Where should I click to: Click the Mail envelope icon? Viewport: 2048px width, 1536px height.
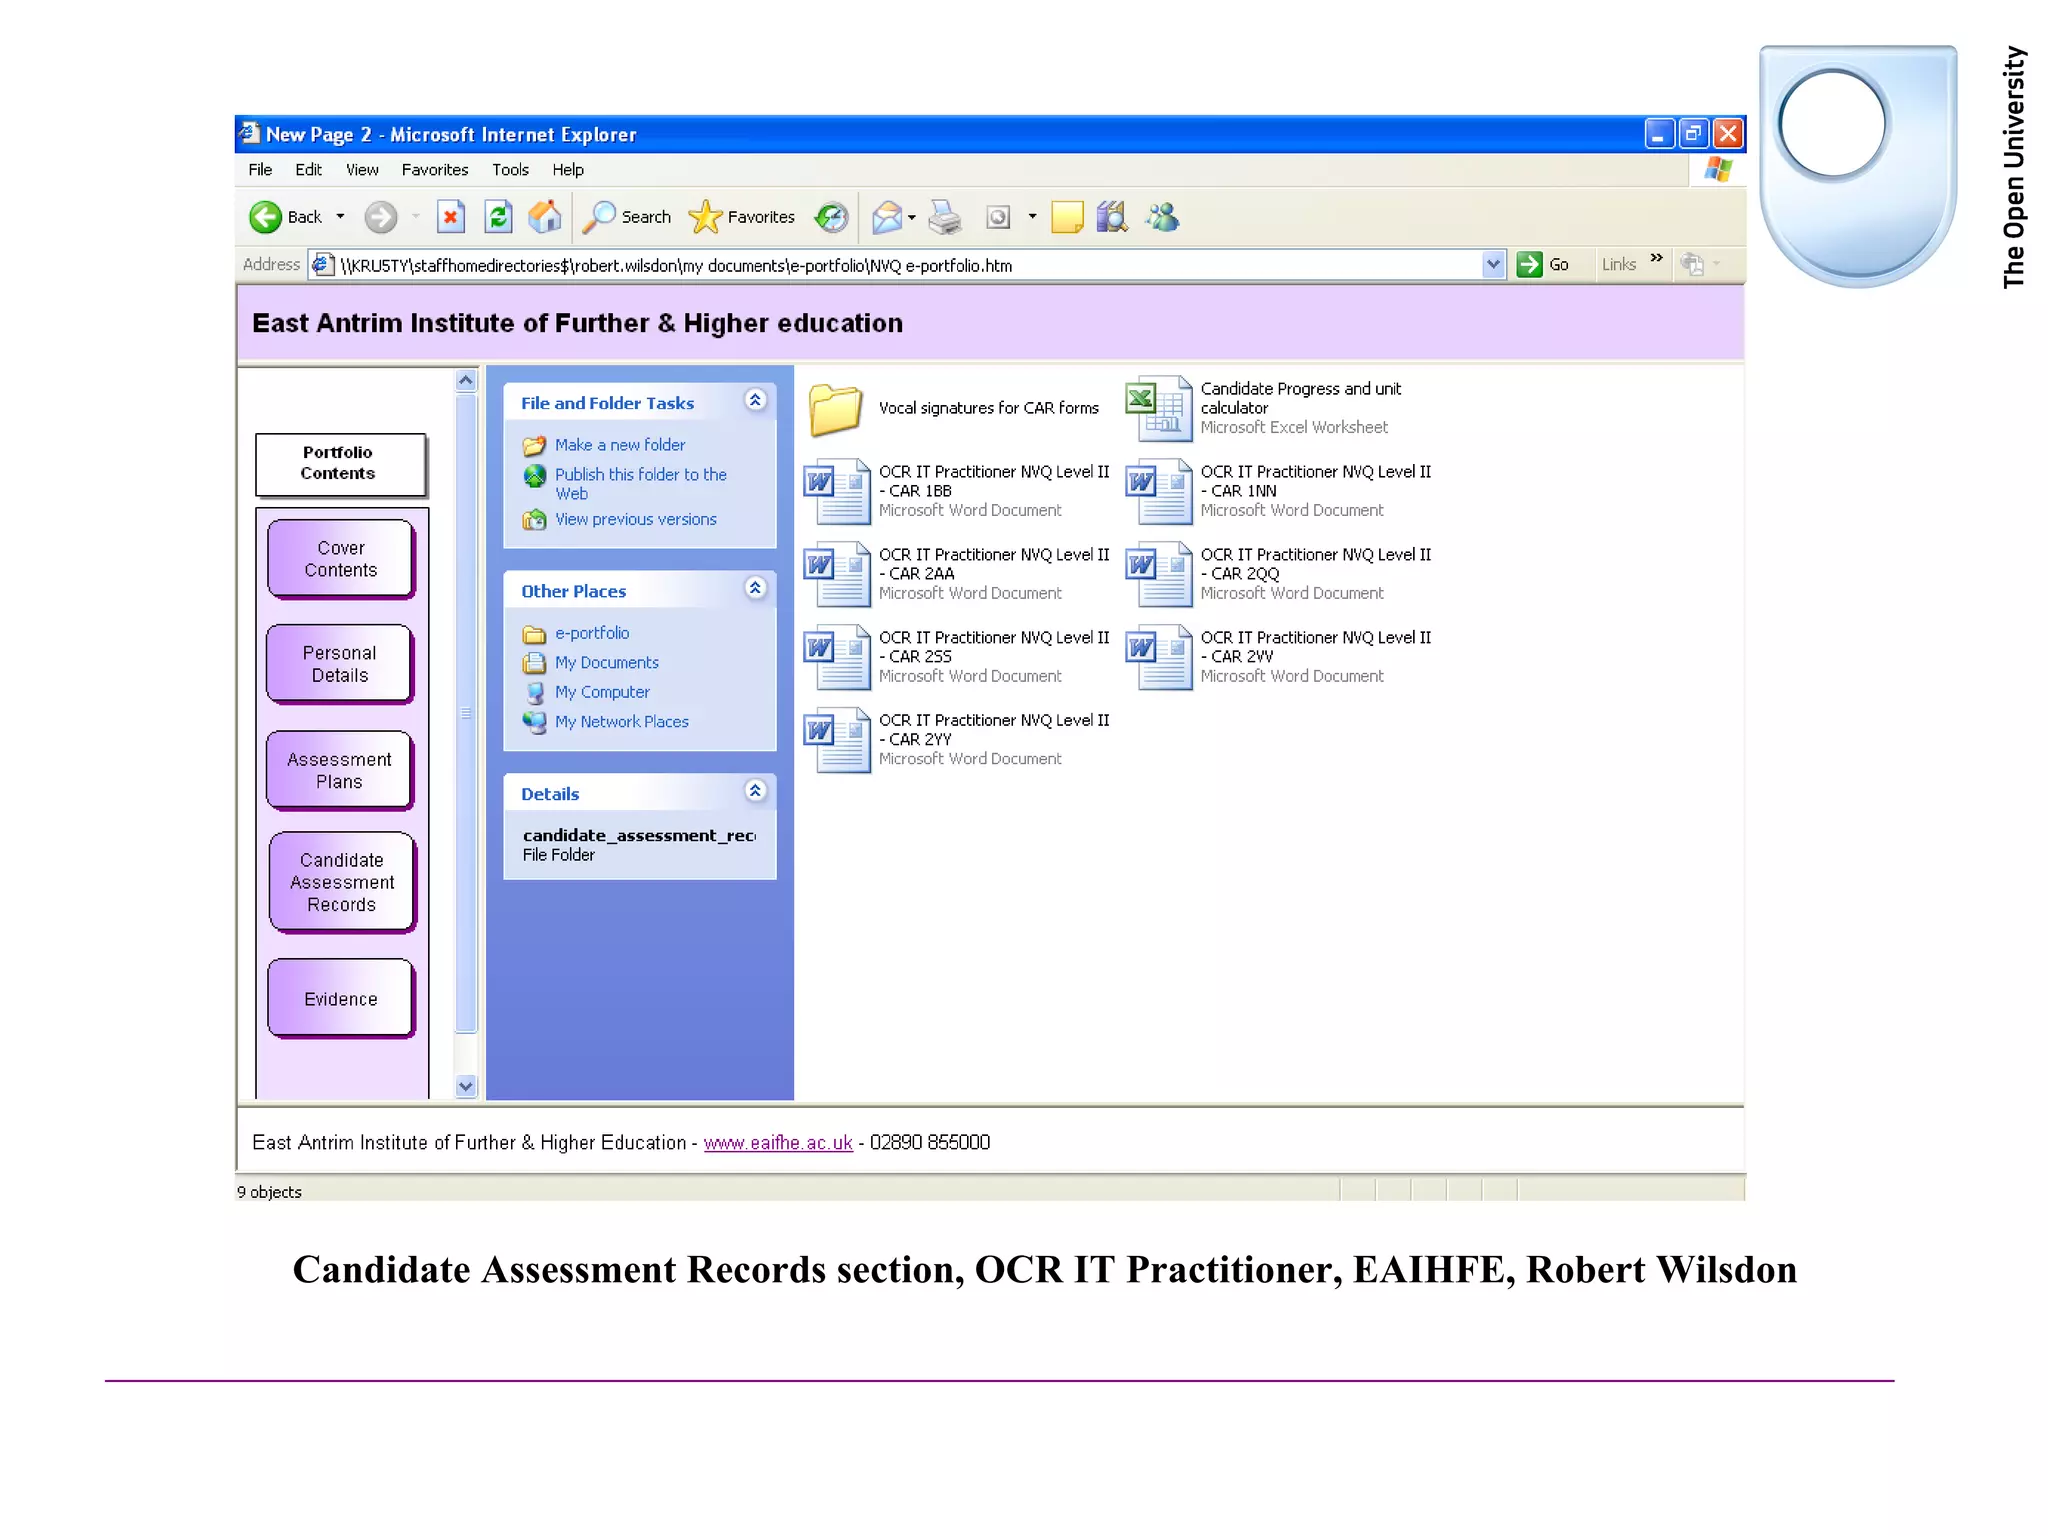(886, 217)
